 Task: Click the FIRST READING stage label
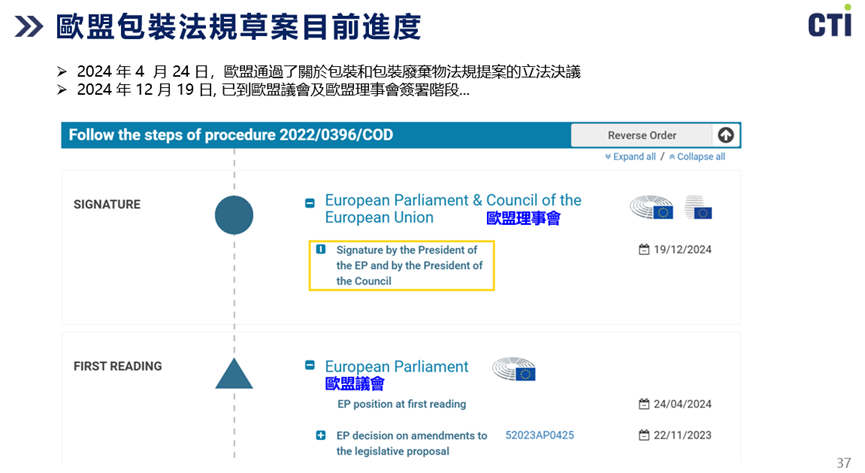118,366
